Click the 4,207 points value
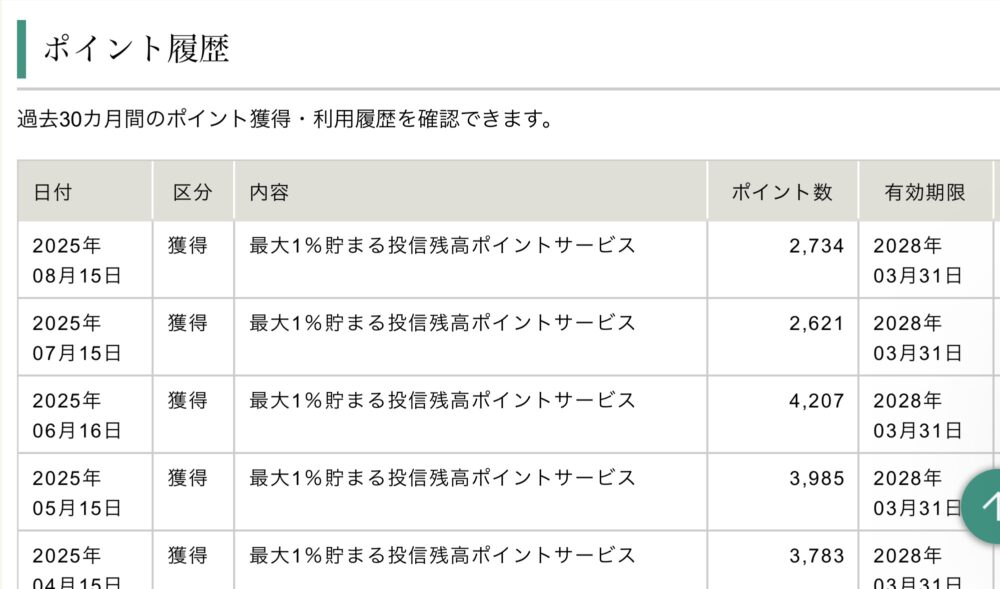This screenshot has width=1000, height=589. tap(816, 401)
